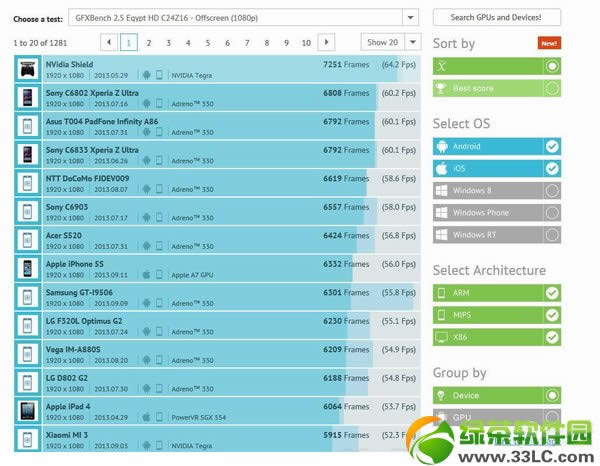Open the Choose a test dropdown
600x466 pixels.
tap(410, 17)
